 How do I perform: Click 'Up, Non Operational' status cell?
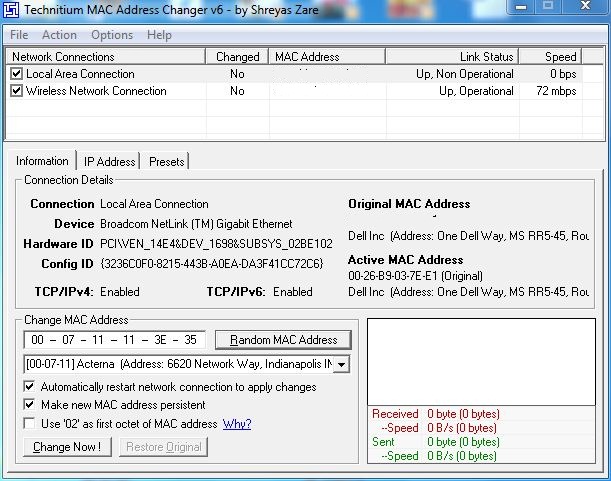tap(465, 74)
